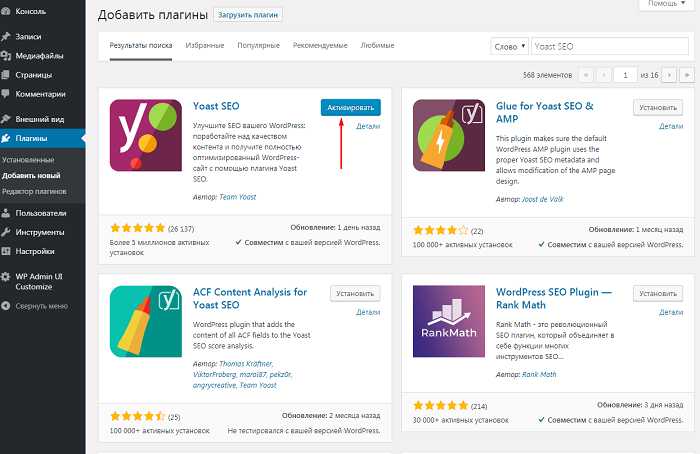Open the Слово search type dropdown
The image size is (700, 454).
pyautogui.click(x=511, y=46)
